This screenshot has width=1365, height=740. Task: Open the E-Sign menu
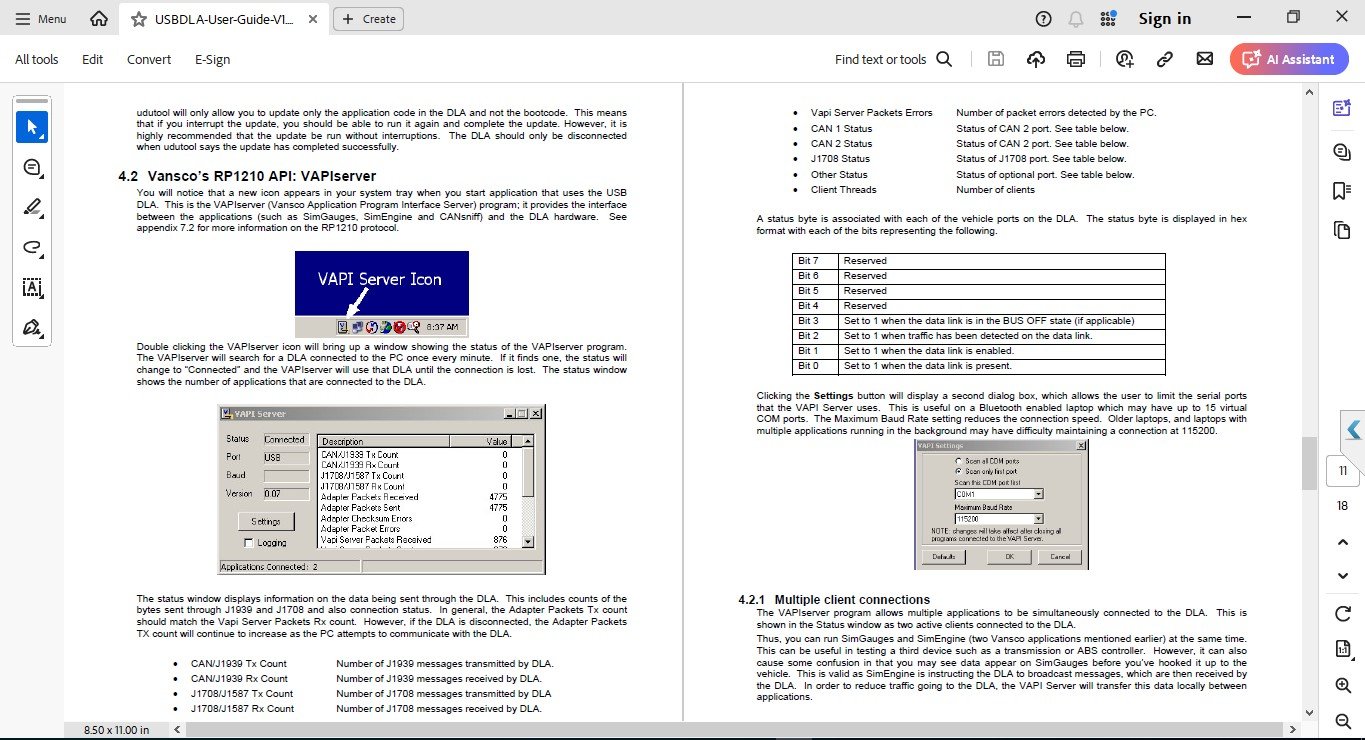tap(212, 59)
